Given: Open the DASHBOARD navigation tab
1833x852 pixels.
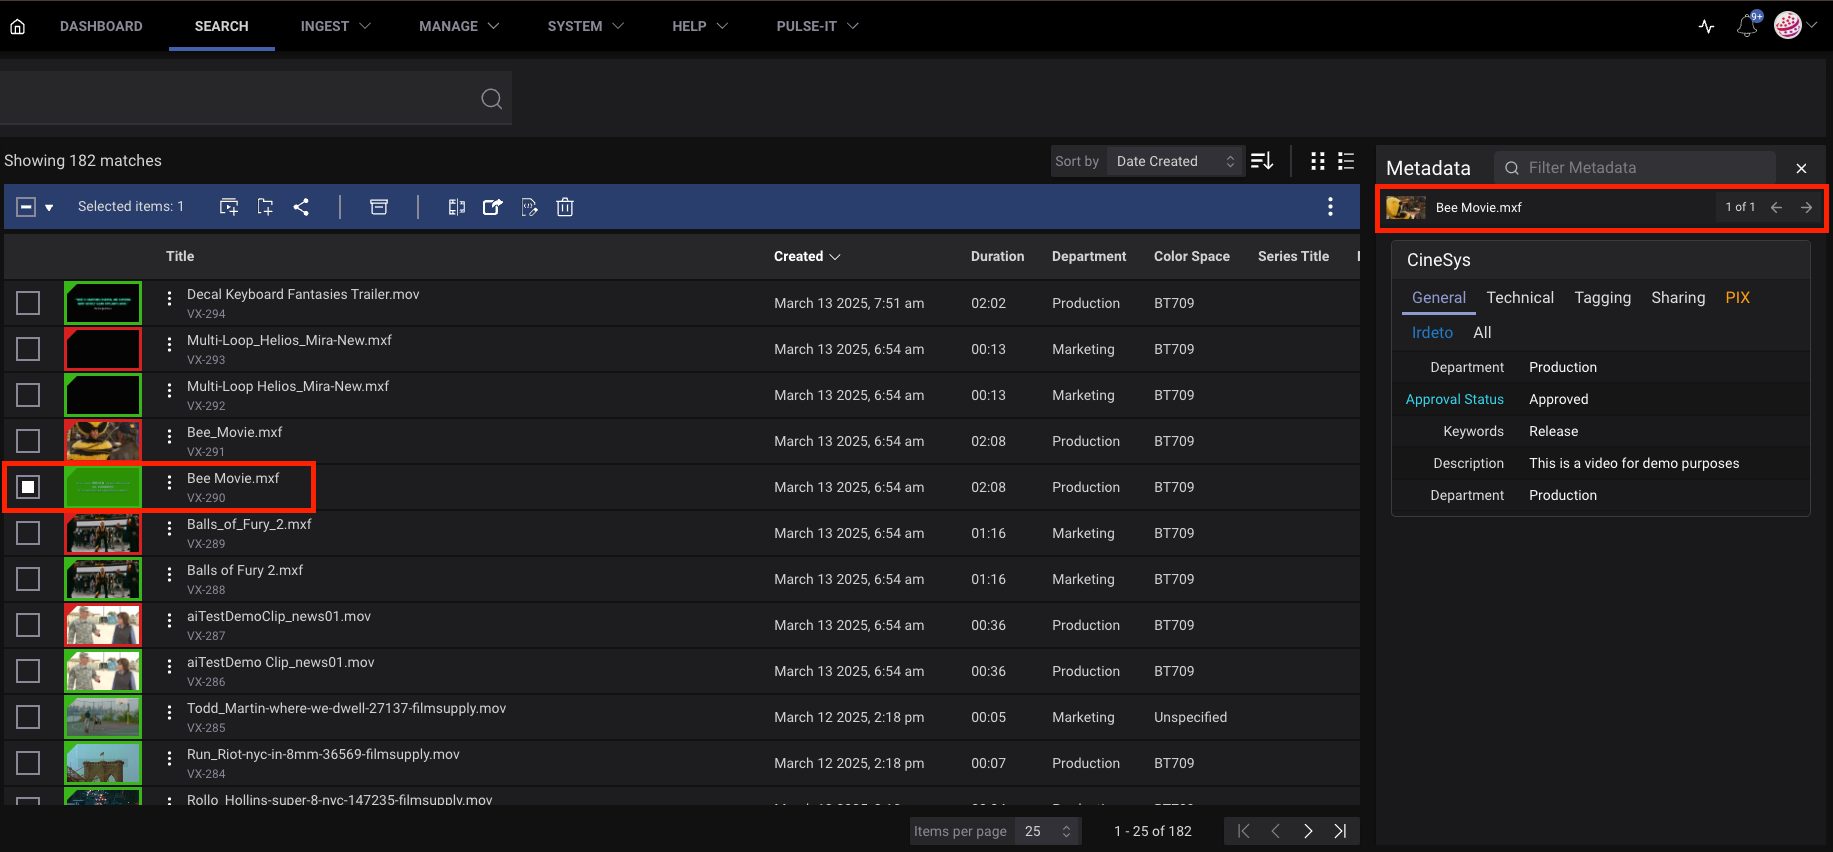Looking at the screenshot, I should point(101,26).
